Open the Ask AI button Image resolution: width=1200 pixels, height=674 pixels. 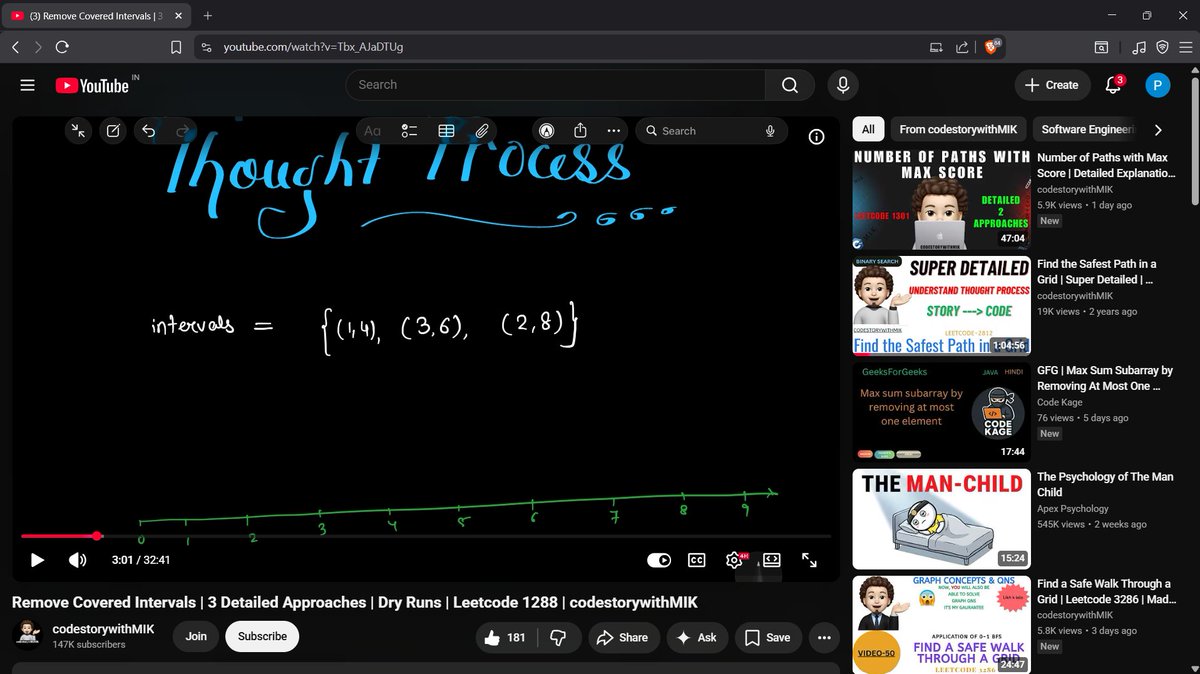click(x=696, y=637)
